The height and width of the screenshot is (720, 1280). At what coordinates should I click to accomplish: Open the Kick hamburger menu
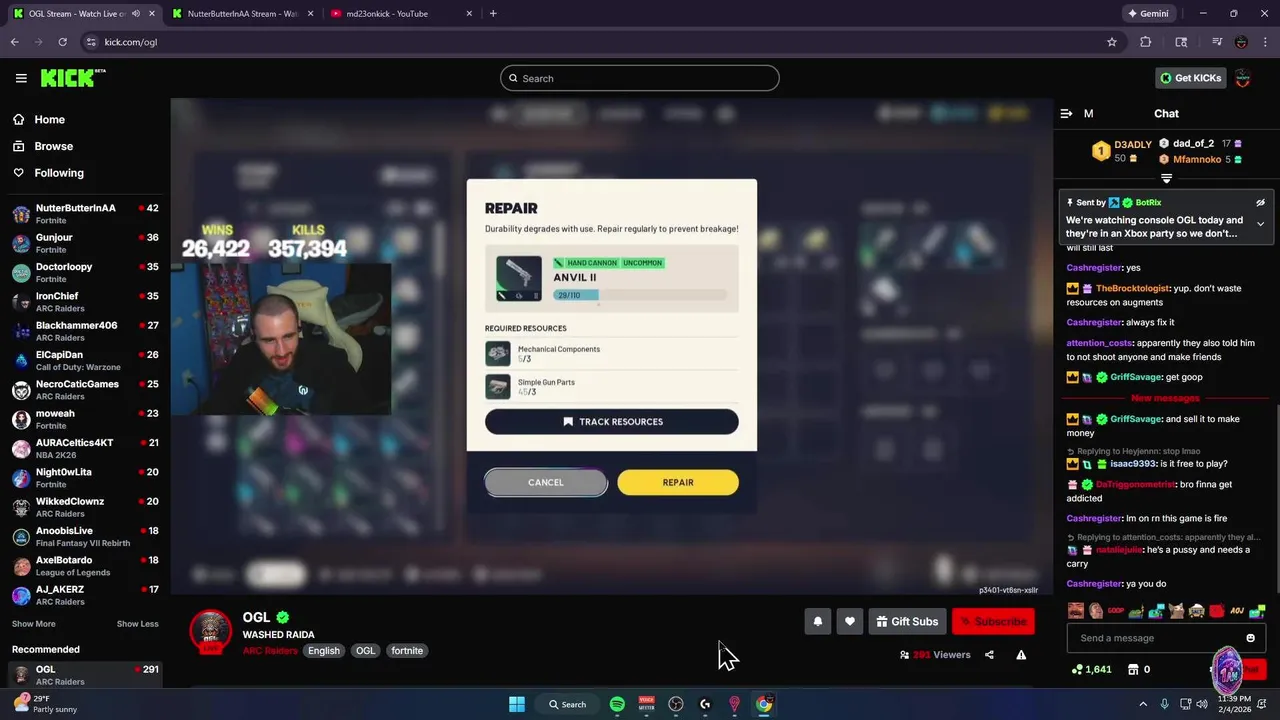21,78
